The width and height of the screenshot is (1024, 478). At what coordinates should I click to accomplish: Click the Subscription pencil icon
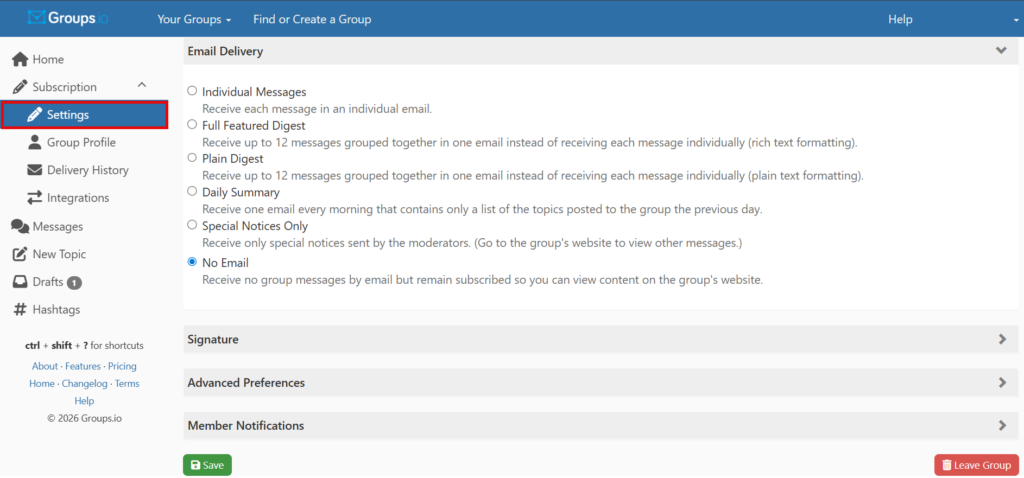tap(20, 87)
